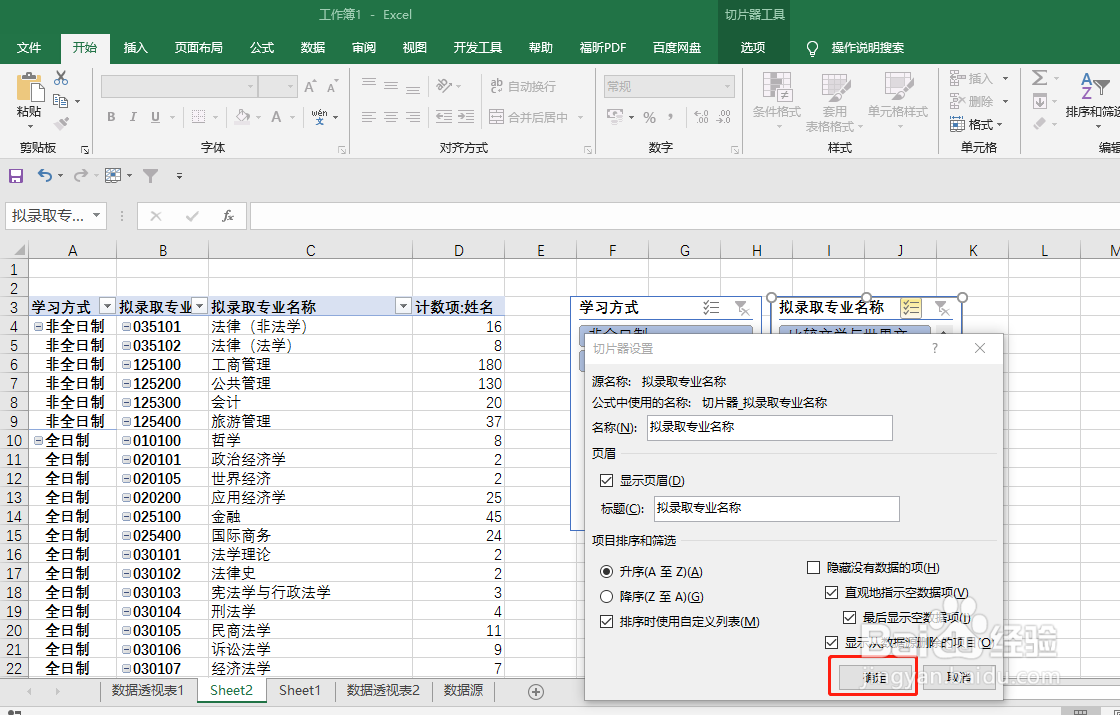Click the AutoSum sigma icon
The image size is (1120, 715).
coord(1040,78)
